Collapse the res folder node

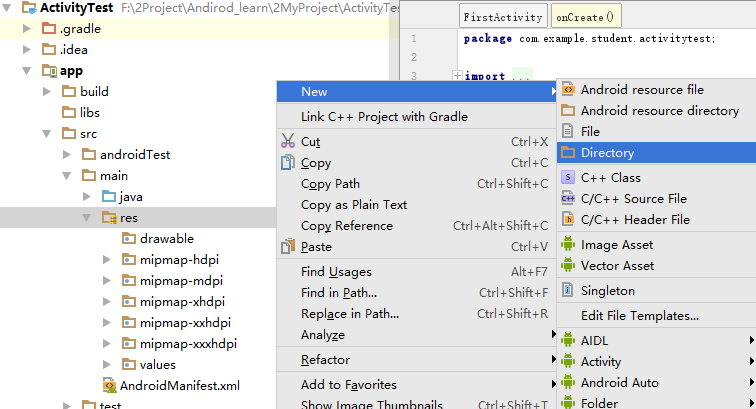(87, 218)
